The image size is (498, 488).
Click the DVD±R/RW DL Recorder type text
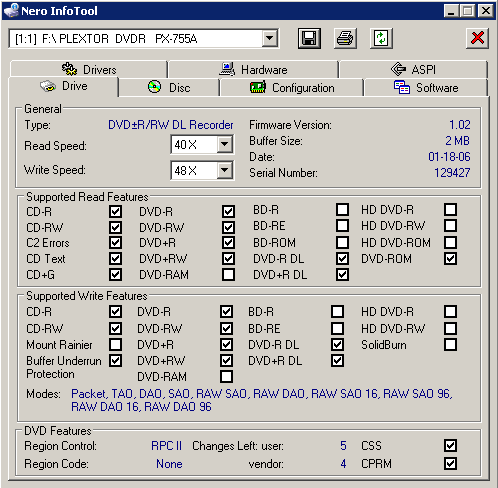click(171, 125)
